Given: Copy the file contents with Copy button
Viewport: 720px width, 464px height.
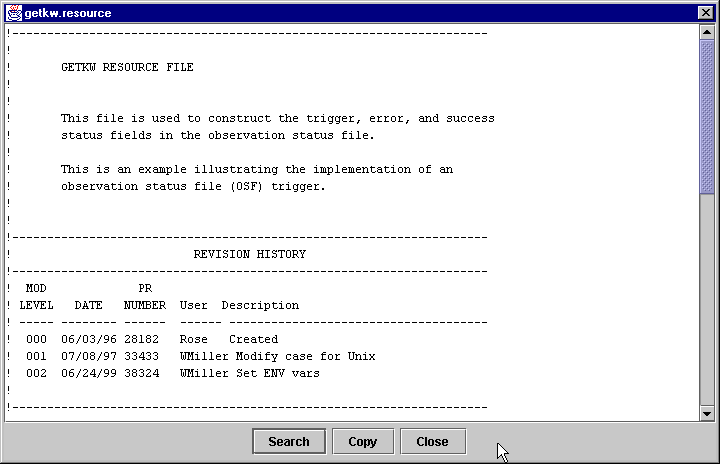Looking at the screenshot, I should [363, 441].
